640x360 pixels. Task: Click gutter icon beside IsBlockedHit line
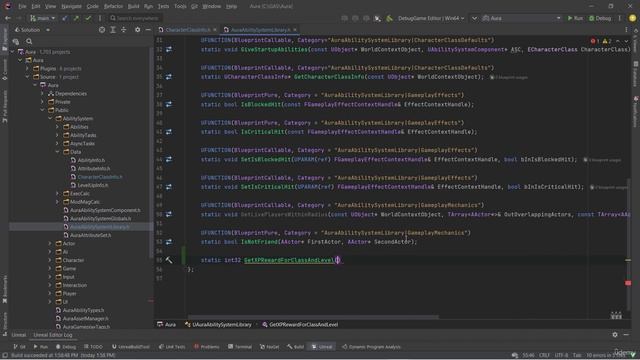tap(169, 104)
